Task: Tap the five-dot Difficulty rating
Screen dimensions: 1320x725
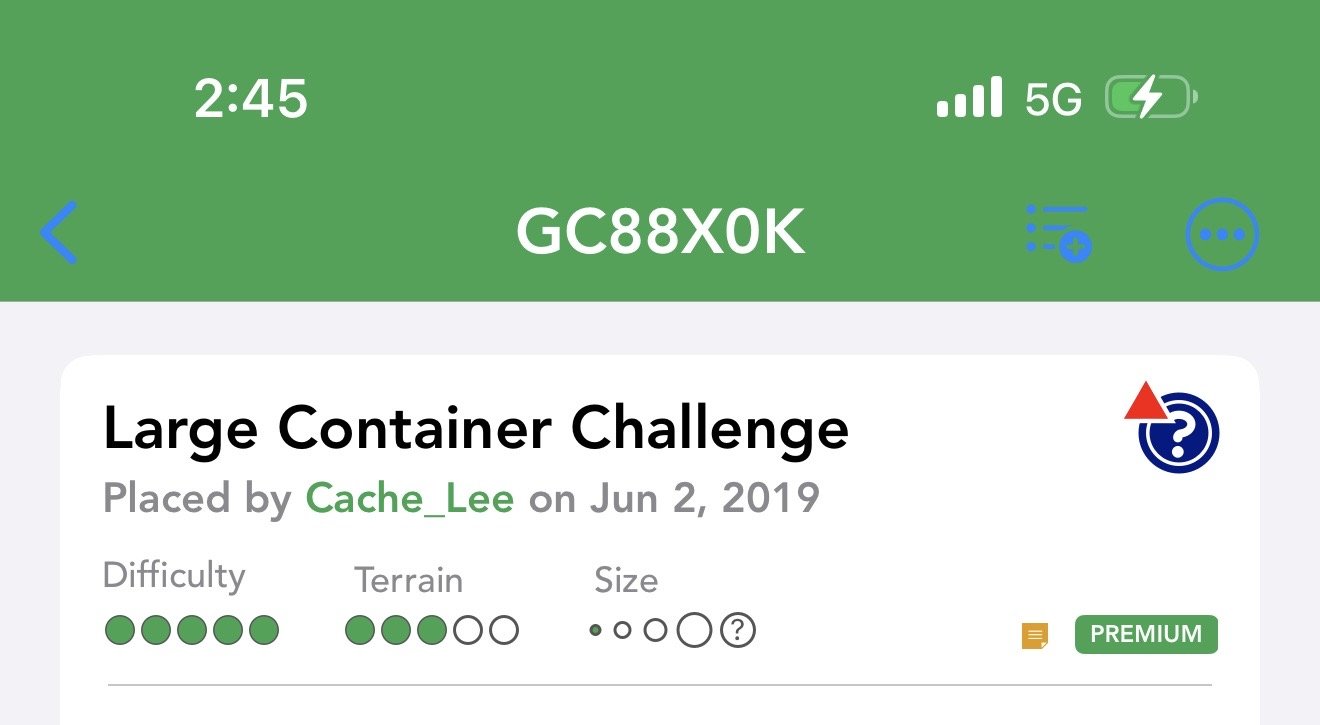Action: pos(191,630)
